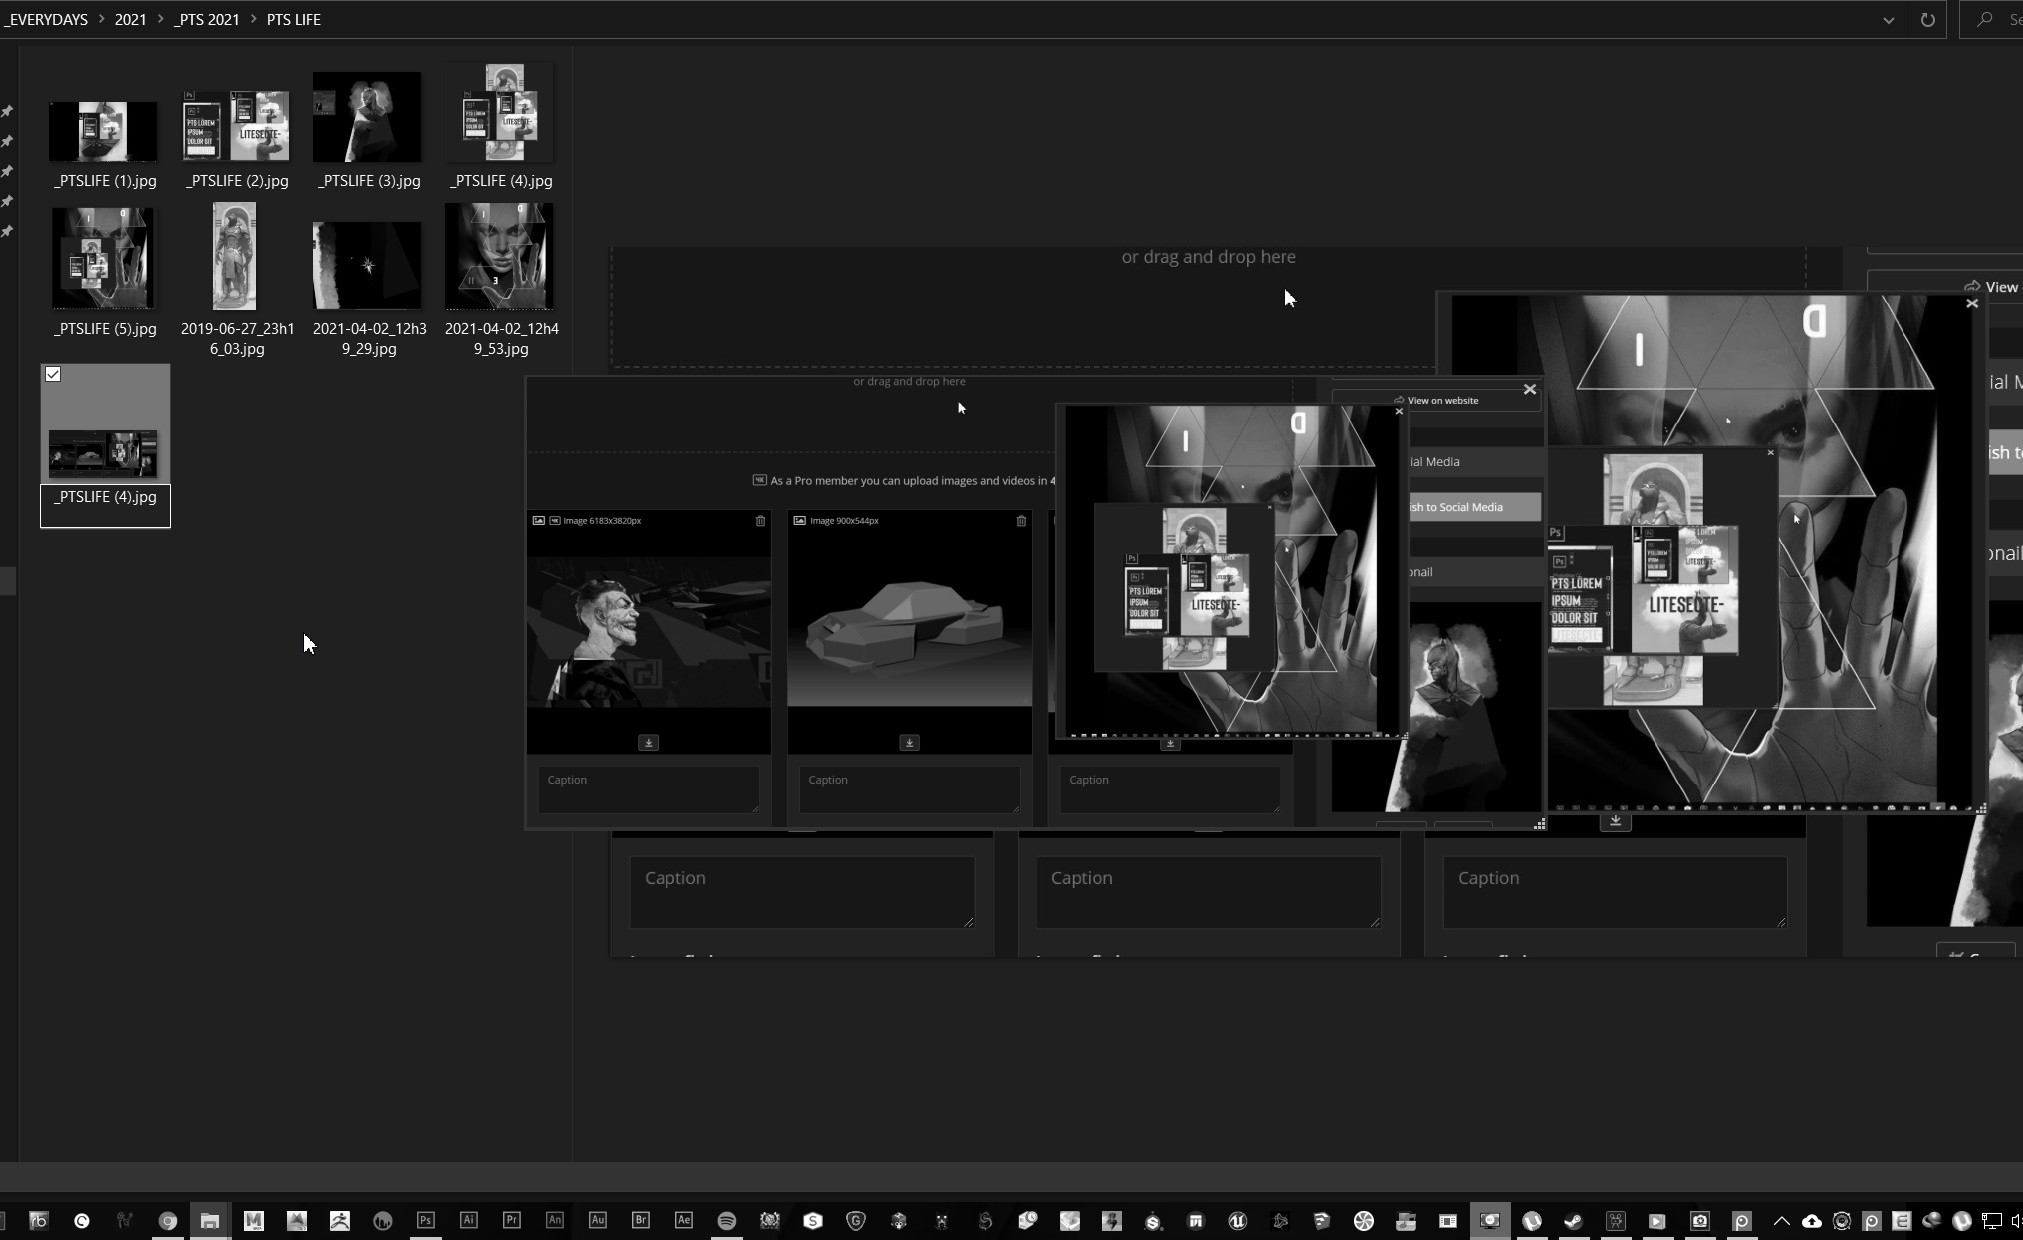The height and width of the screenshot is (1240, 2023).
Task: Open Steam from the taskbar
Action: 1573,1220
